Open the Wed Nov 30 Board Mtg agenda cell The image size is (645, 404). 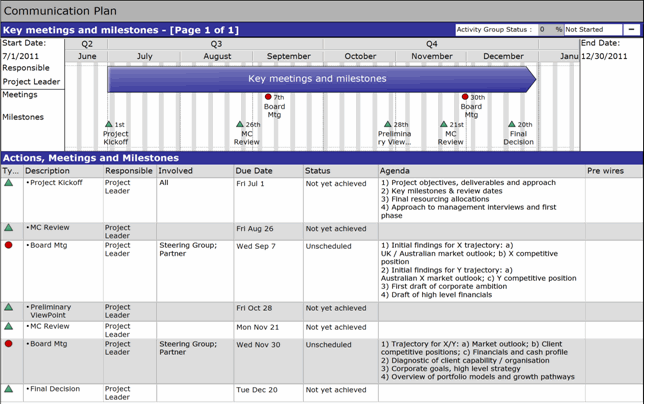(482, 361)
